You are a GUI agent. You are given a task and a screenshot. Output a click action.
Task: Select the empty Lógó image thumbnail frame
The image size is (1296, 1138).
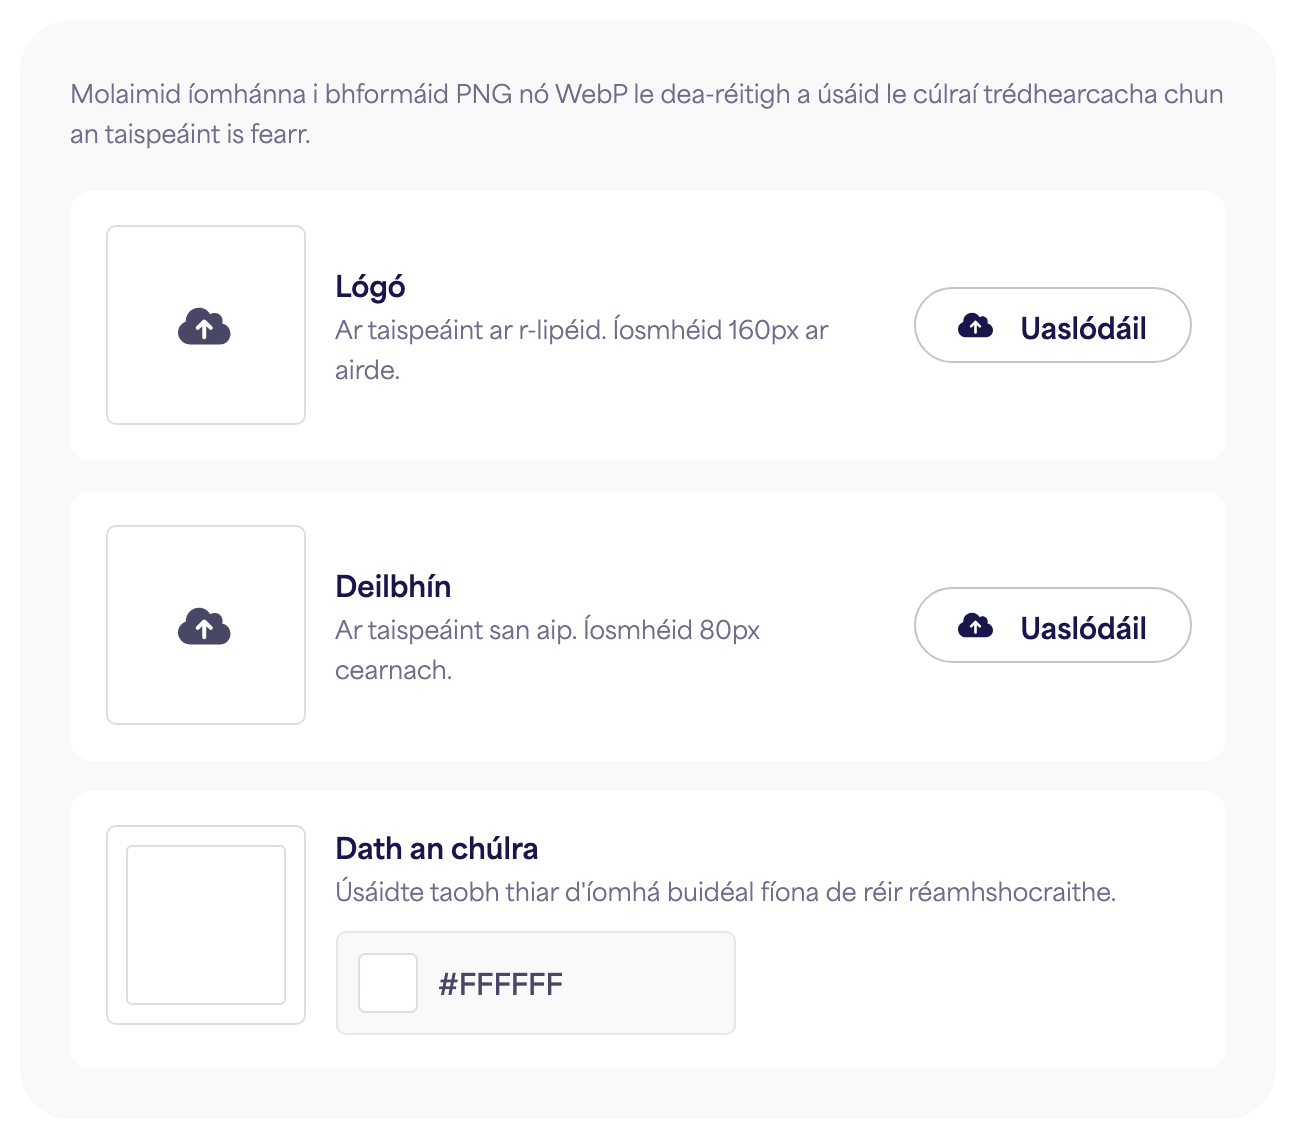click(206, 325)
